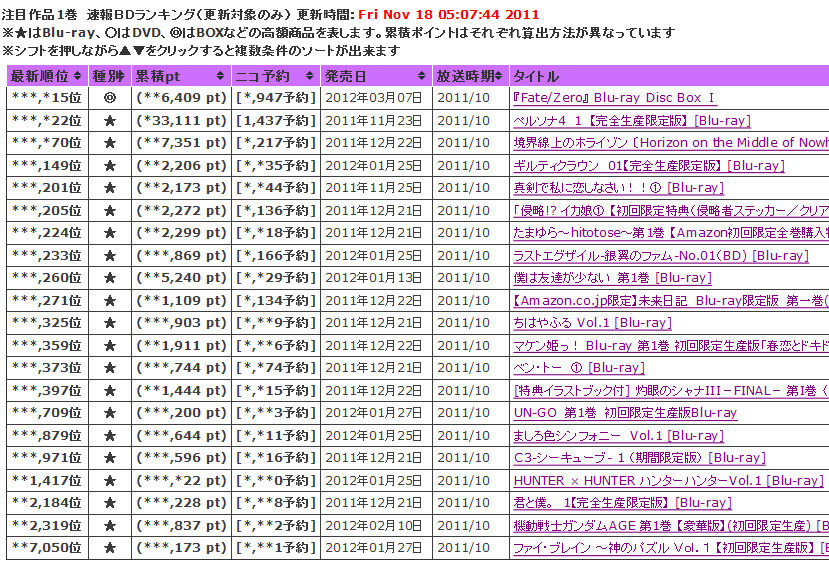Click the star icon in ペルソナ4 row
This screenshot has width=829, height=569.
pyautogui.click(x=110, y=121)
